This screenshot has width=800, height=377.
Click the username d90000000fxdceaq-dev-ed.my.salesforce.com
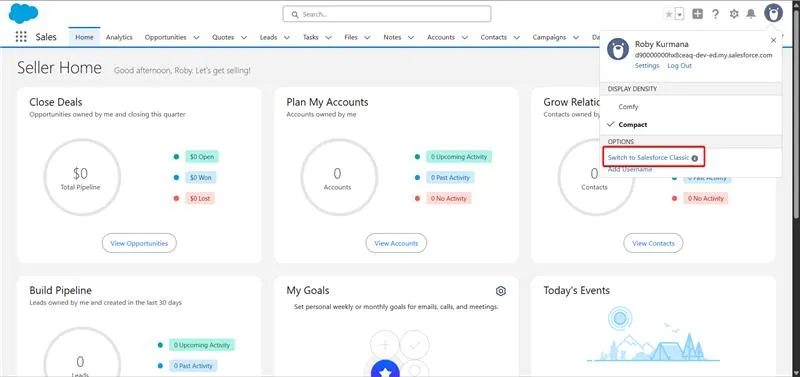pyautogui.click(x=703, y=55)
